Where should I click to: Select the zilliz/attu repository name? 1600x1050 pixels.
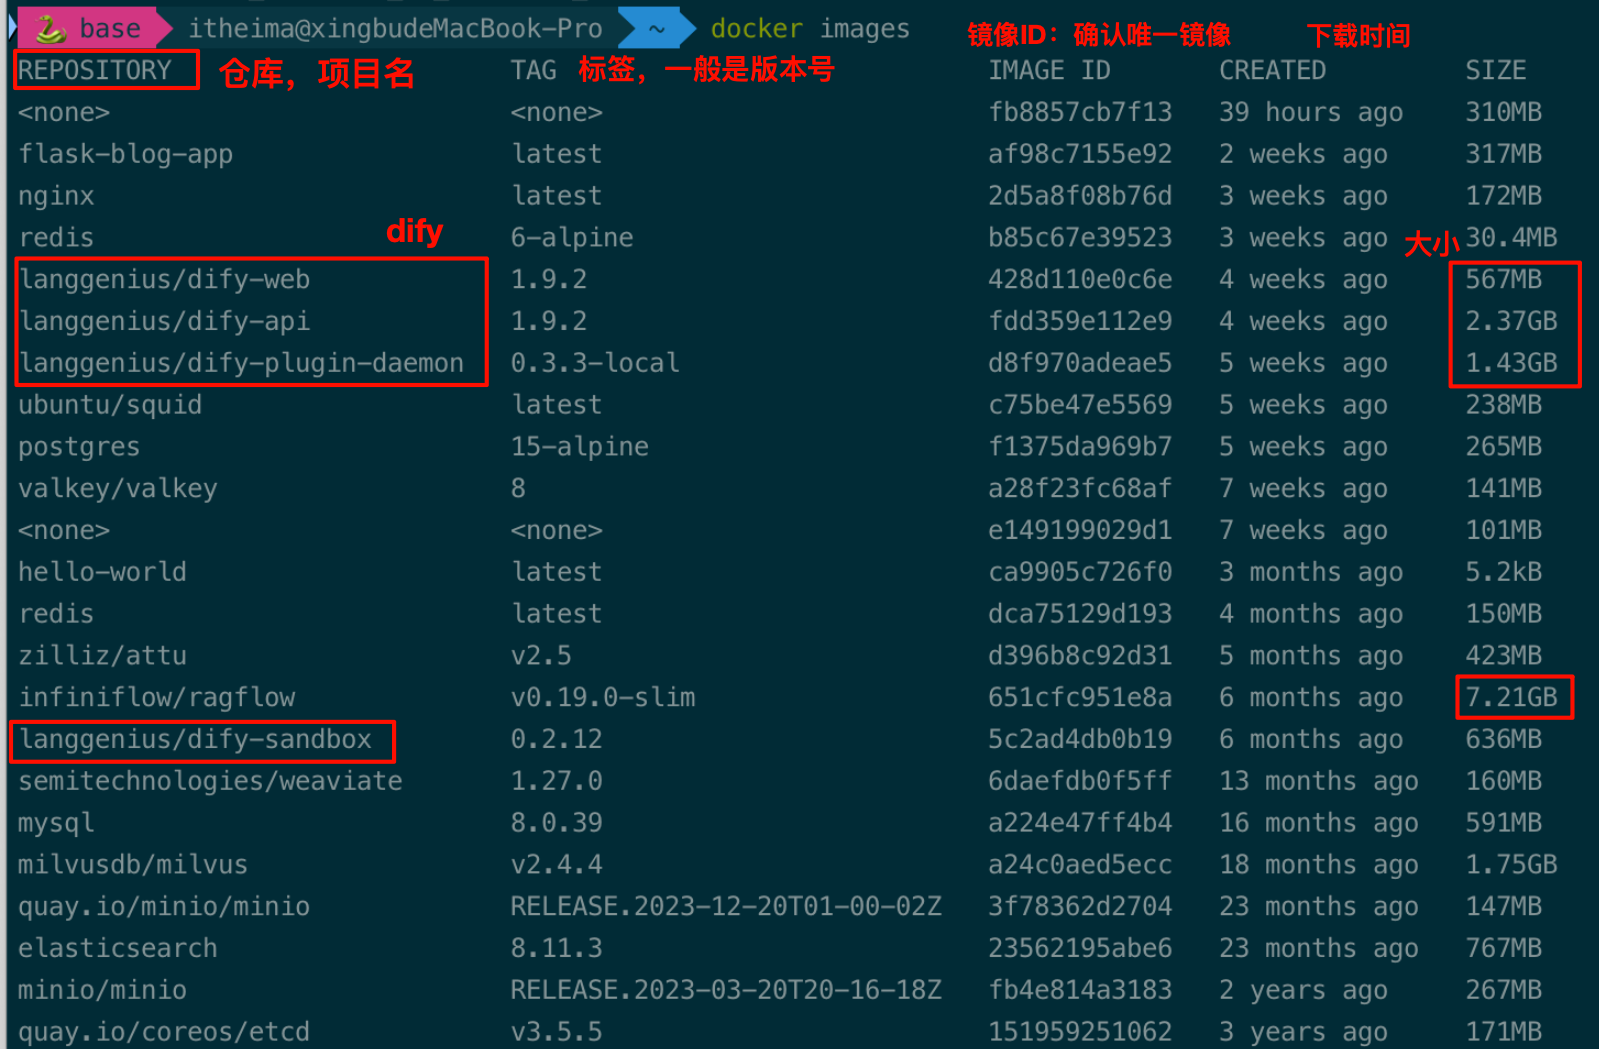point(102,655)
